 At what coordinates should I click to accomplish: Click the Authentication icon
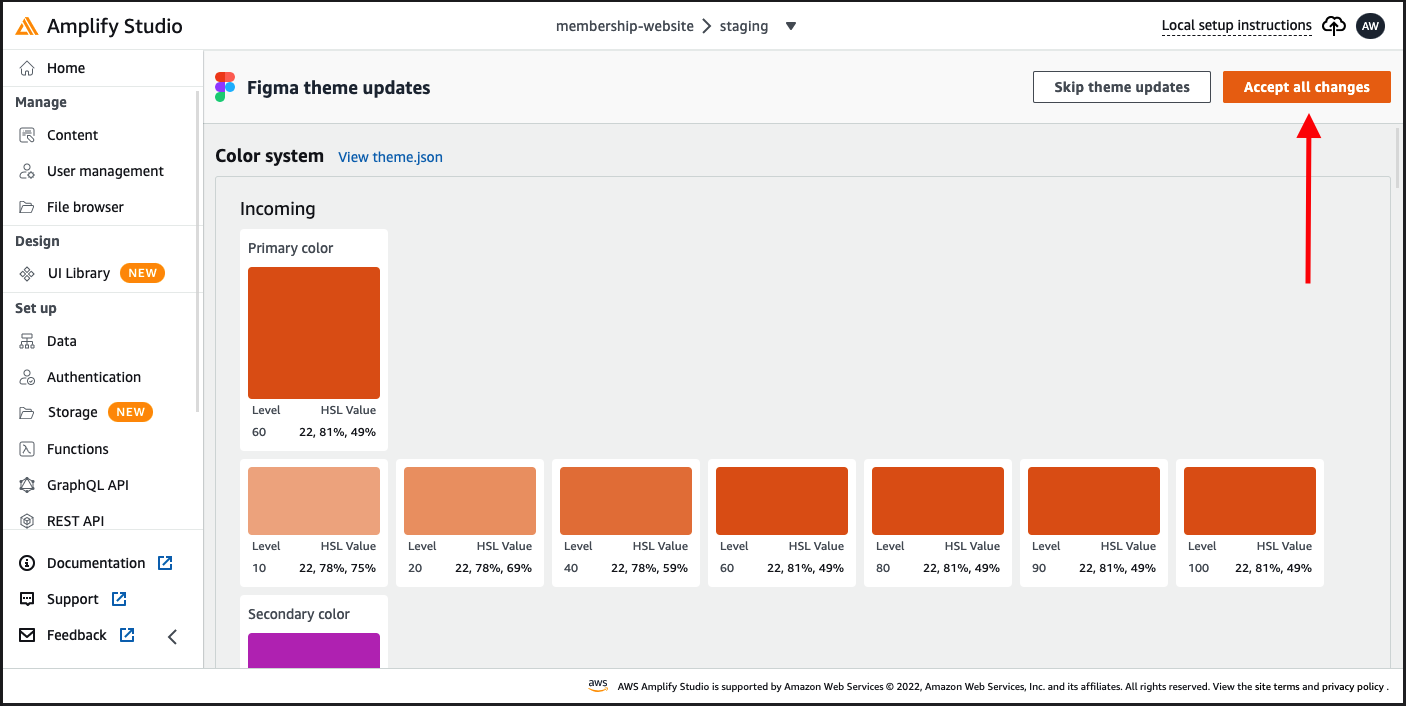coord(27,377)
